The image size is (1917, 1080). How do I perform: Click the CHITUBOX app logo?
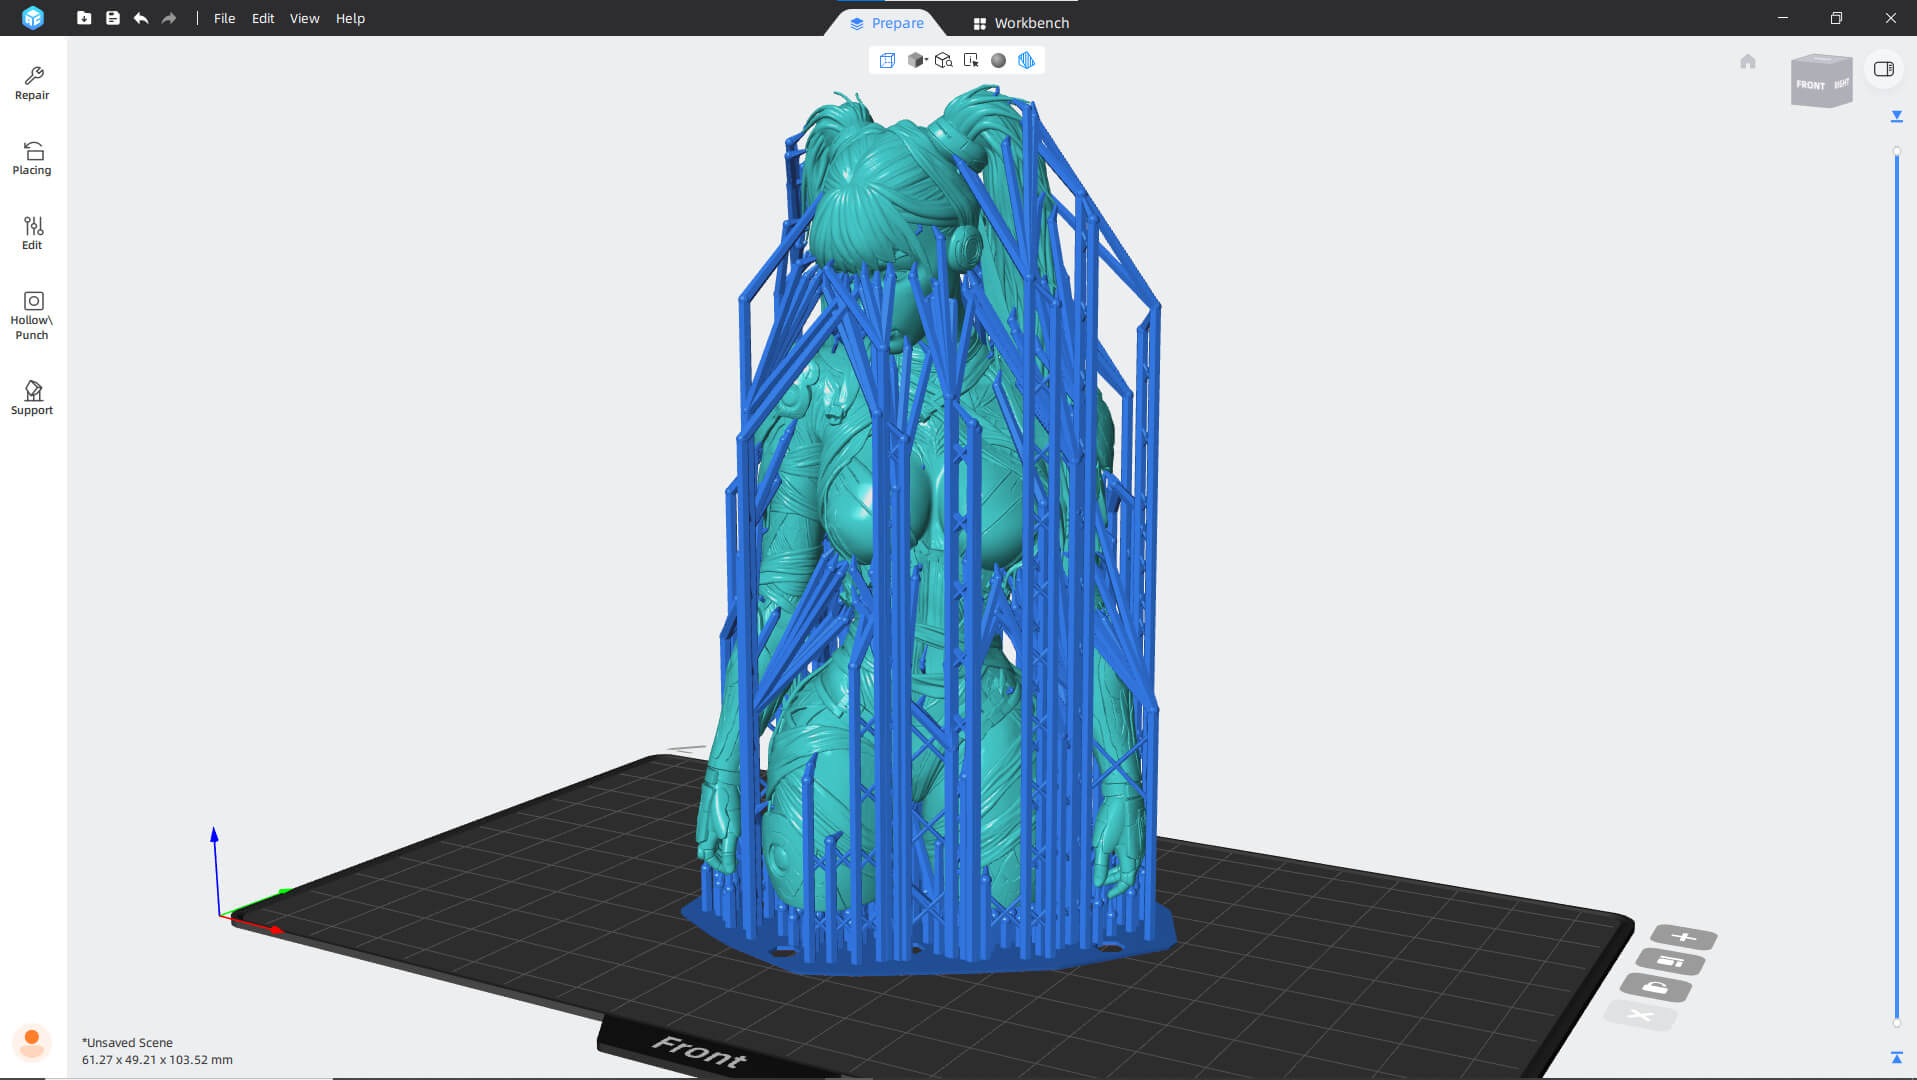click(33, 18)
